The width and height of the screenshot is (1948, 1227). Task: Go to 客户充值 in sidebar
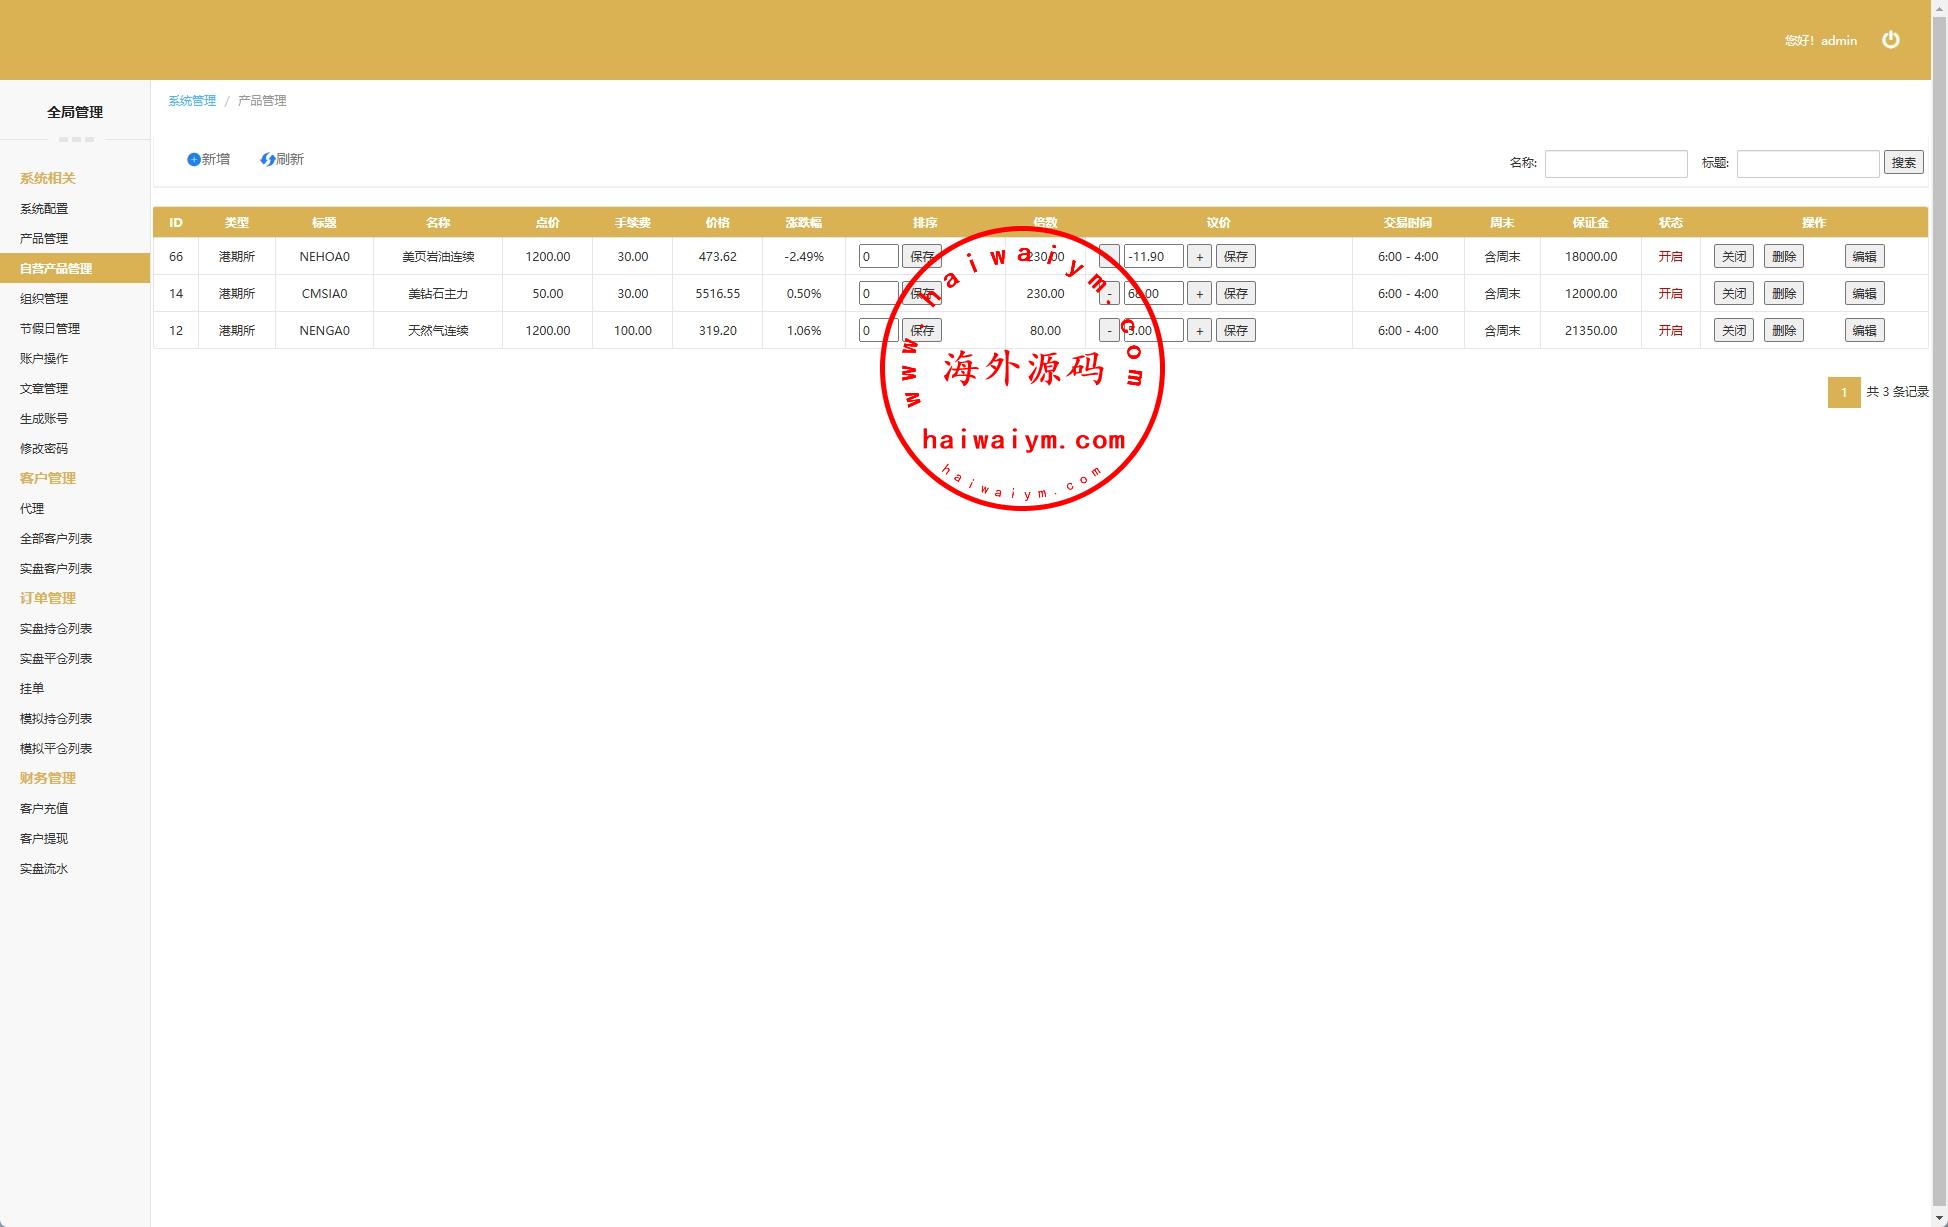[44, 809]
